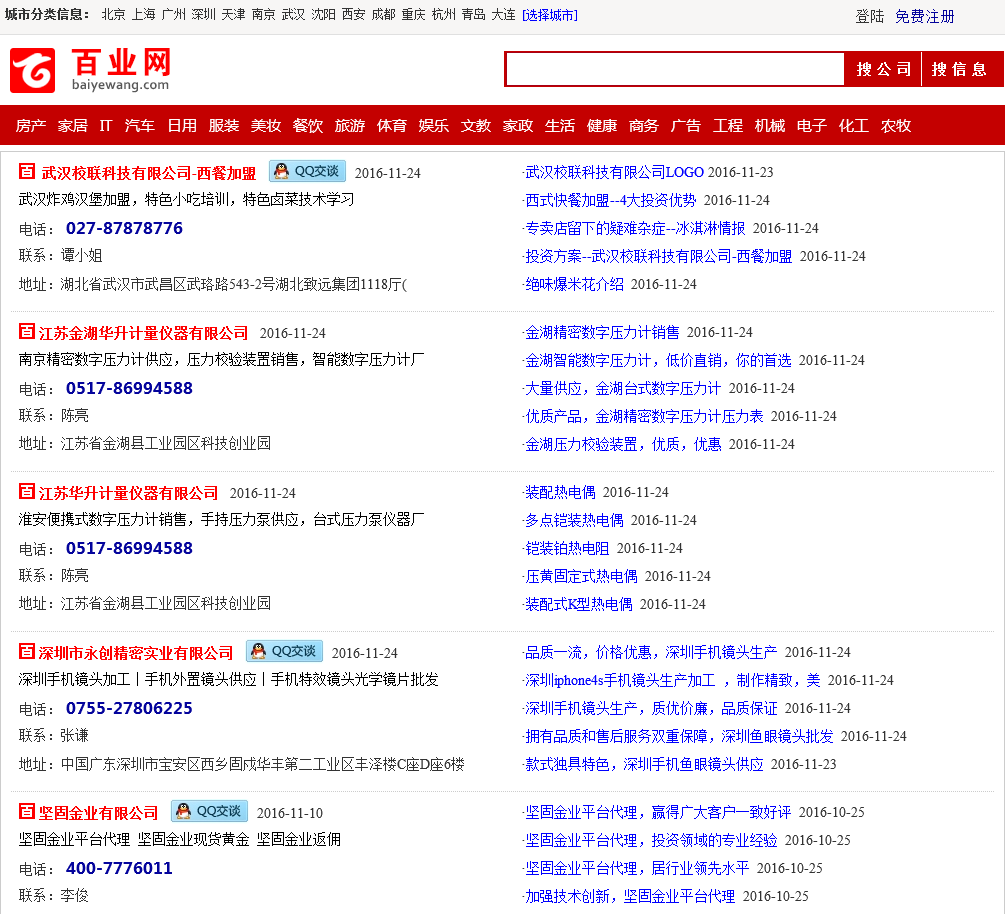Image resolution: width=1005 pixels, height=914 pixels.
Task: Open the 免费注册 register link
Action: click(924, 16)
